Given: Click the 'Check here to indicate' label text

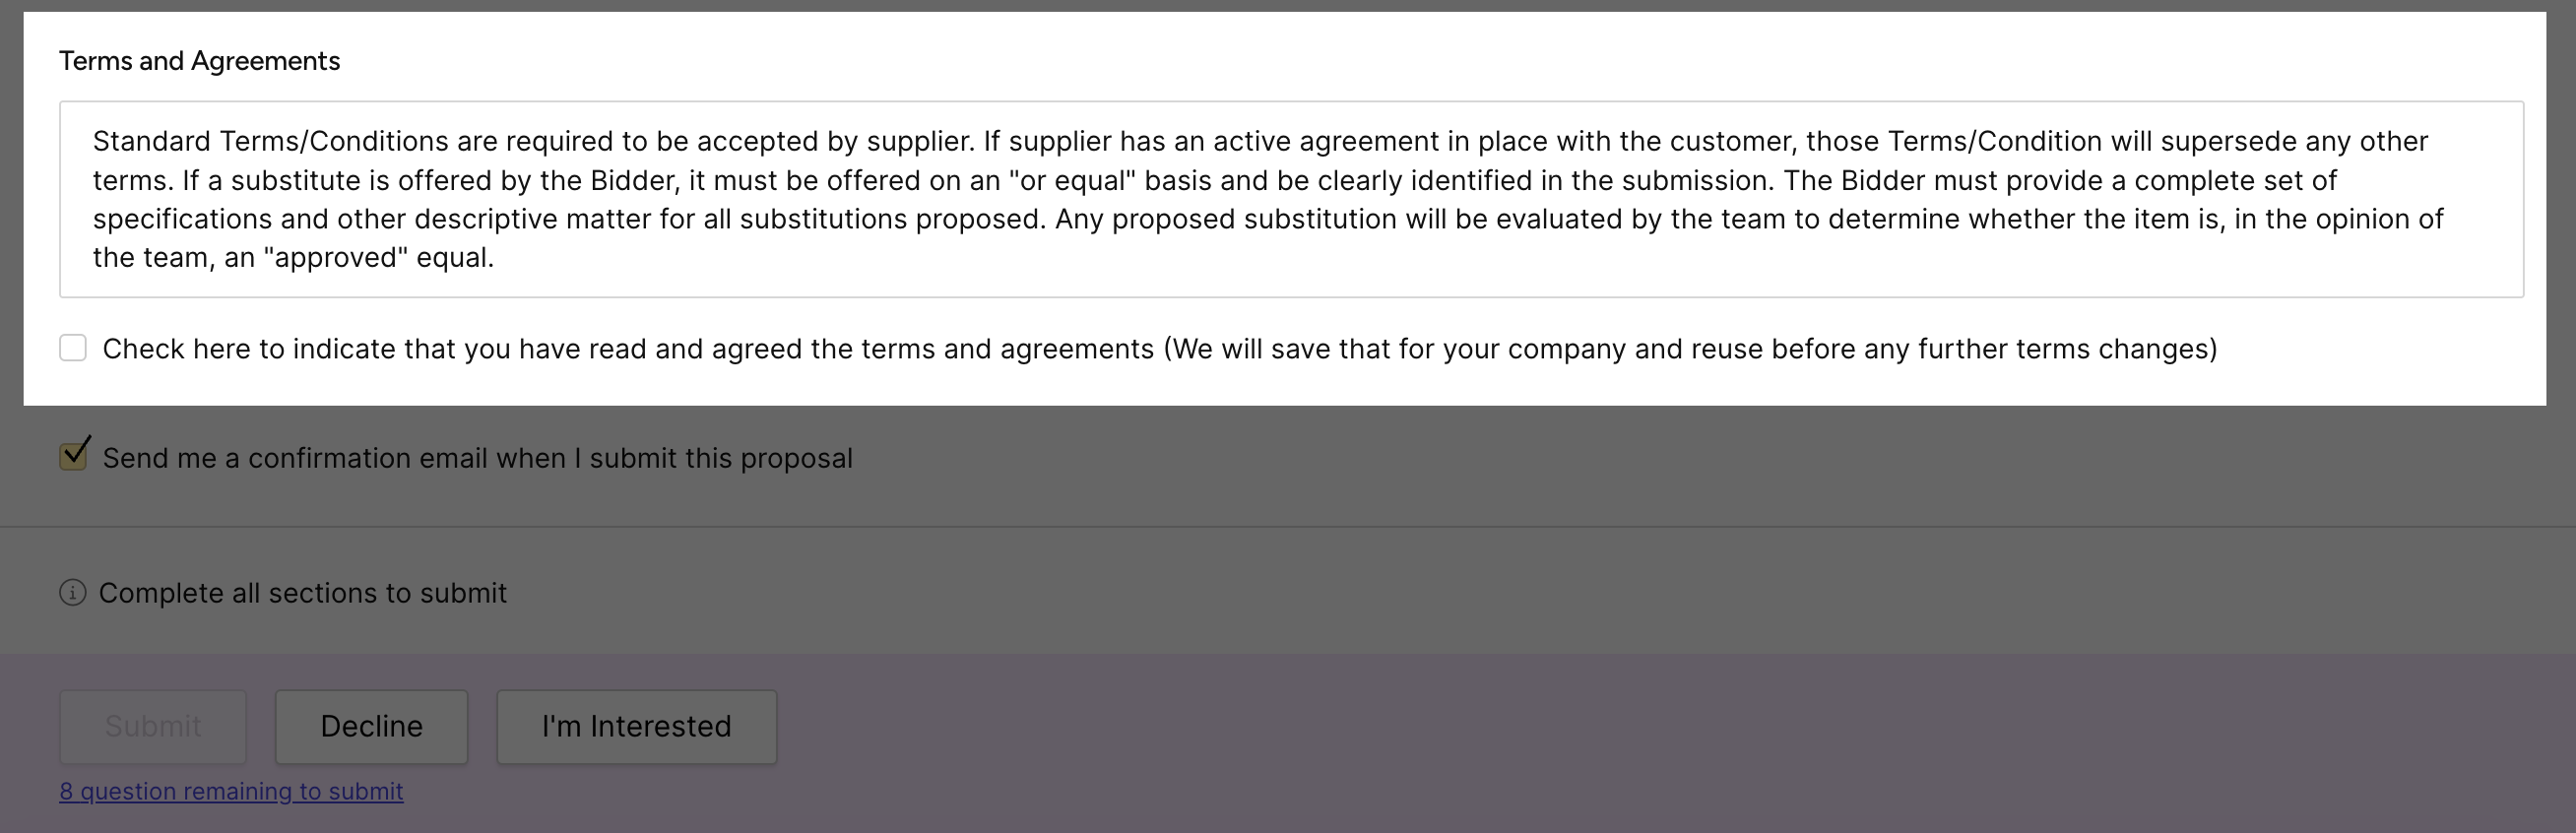Looking at the screenshot, I should [628, 349].
